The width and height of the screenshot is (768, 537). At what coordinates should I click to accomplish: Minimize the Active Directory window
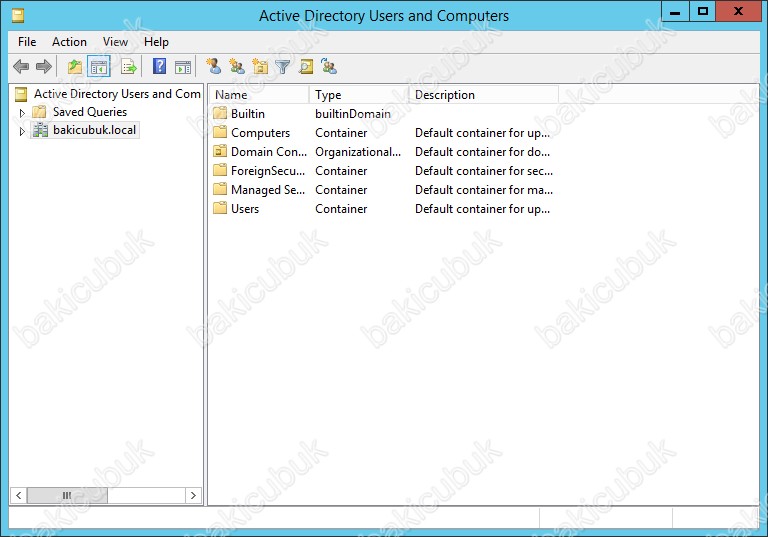coord(675,12)
